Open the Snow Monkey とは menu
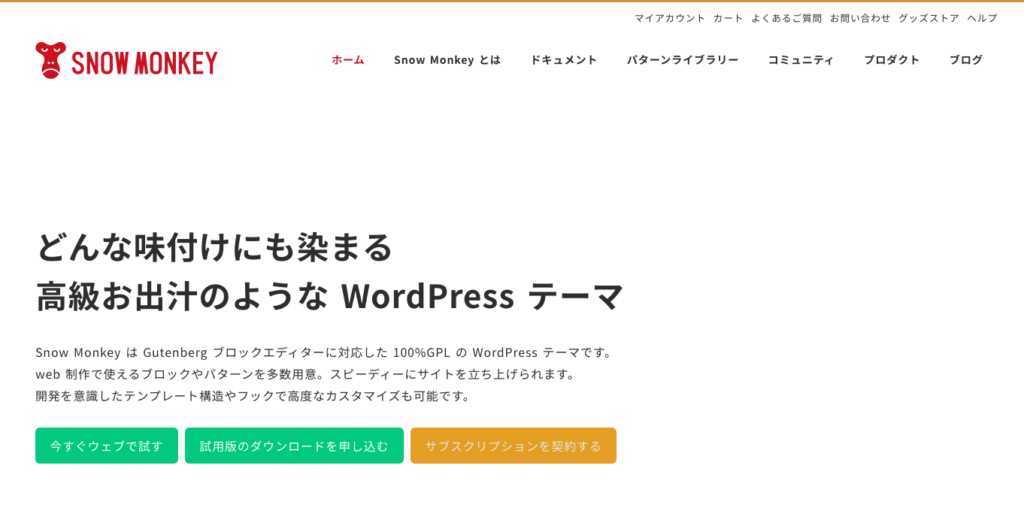This screenshot has height=532, width=1024. tap(447, 60)
